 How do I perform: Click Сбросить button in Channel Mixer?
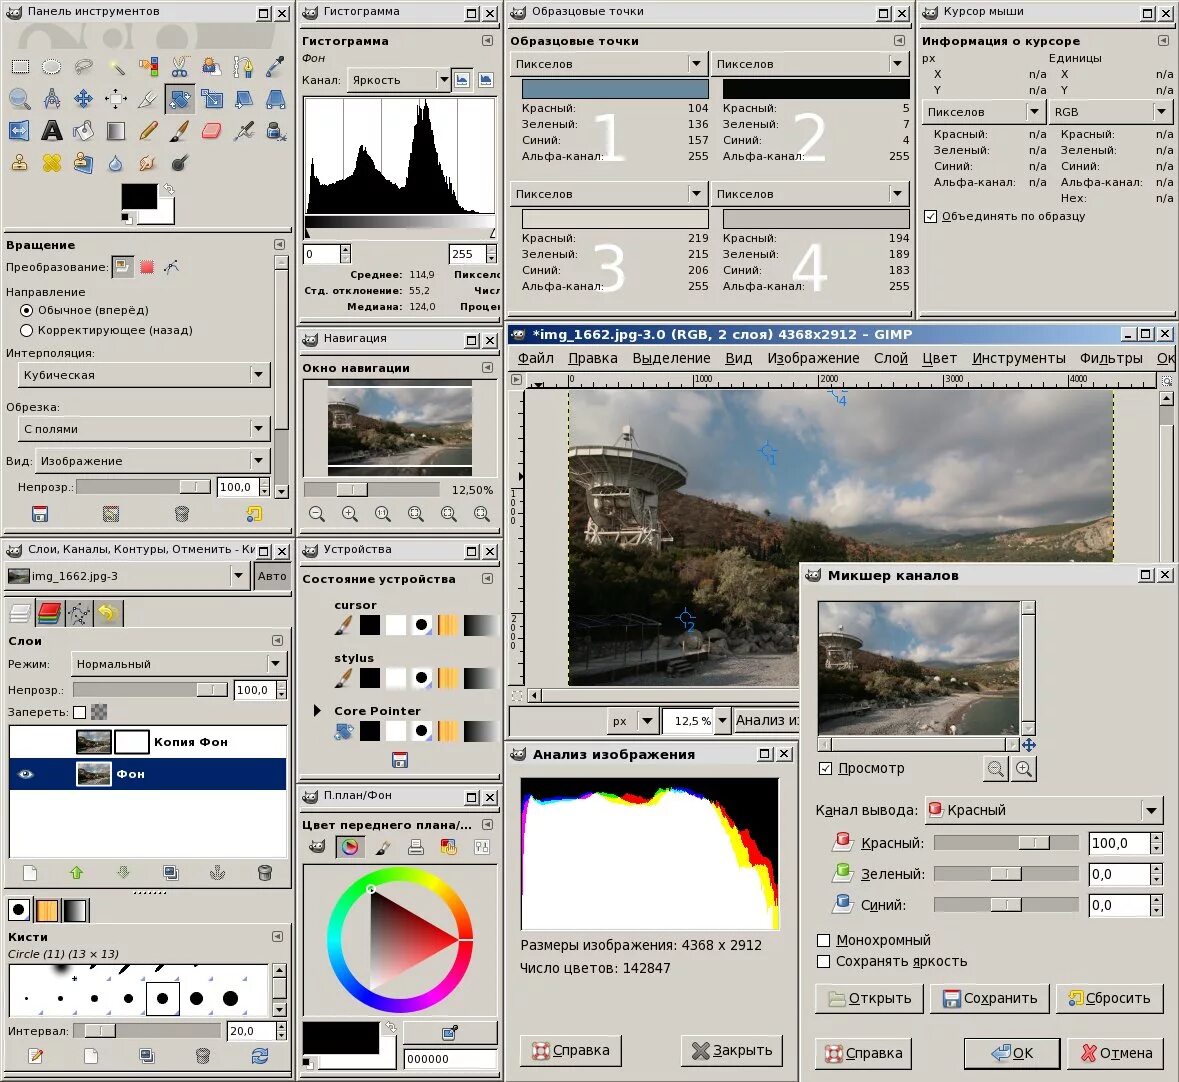(1110, 999)
